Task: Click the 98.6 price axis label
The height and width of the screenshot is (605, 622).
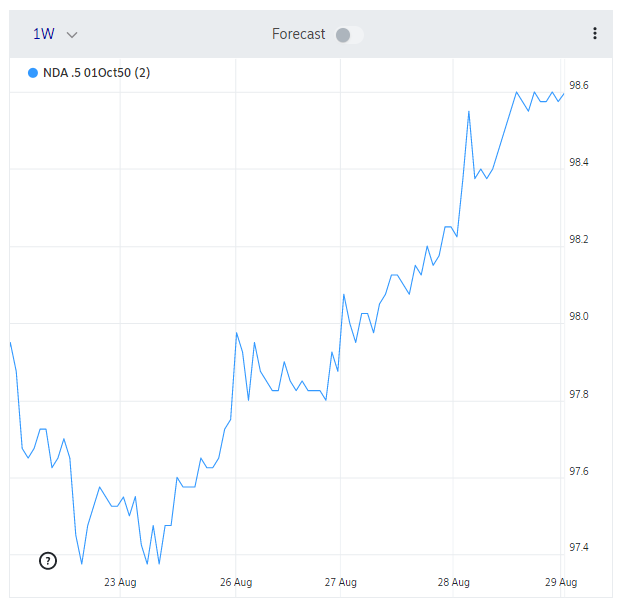Action: pos(579,85)
